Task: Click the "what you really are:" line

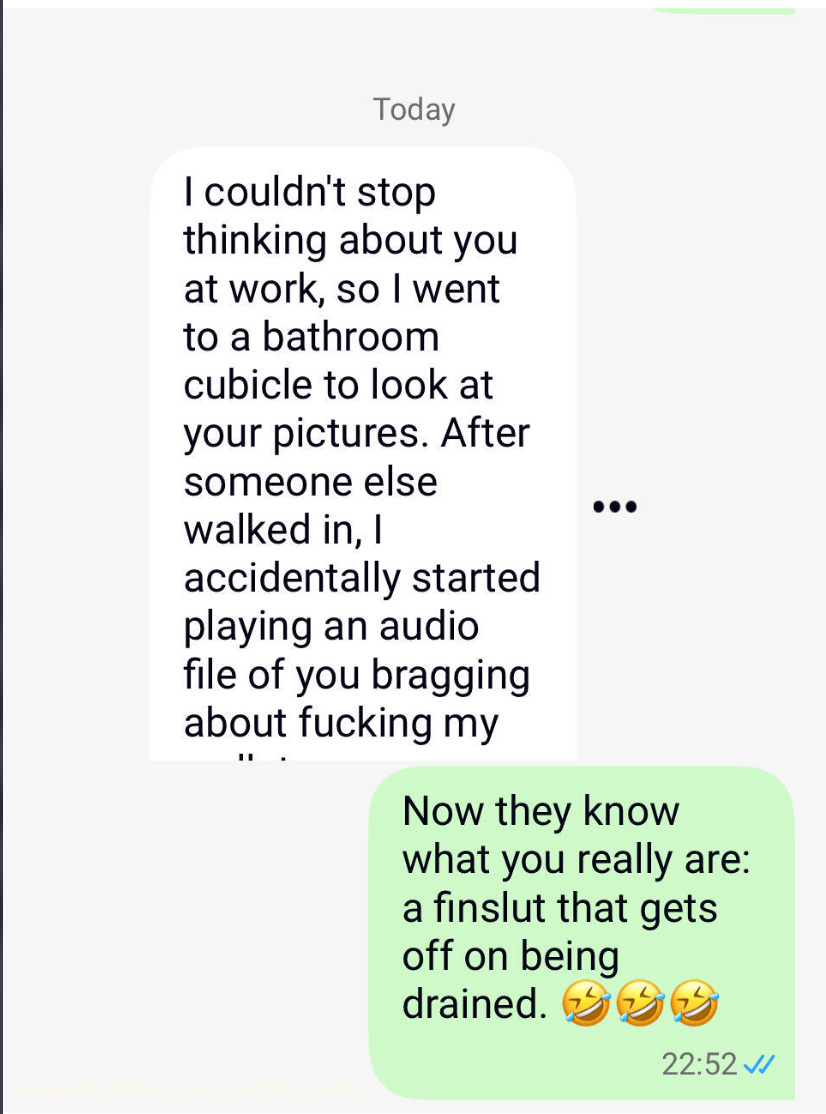Action: 575,859
